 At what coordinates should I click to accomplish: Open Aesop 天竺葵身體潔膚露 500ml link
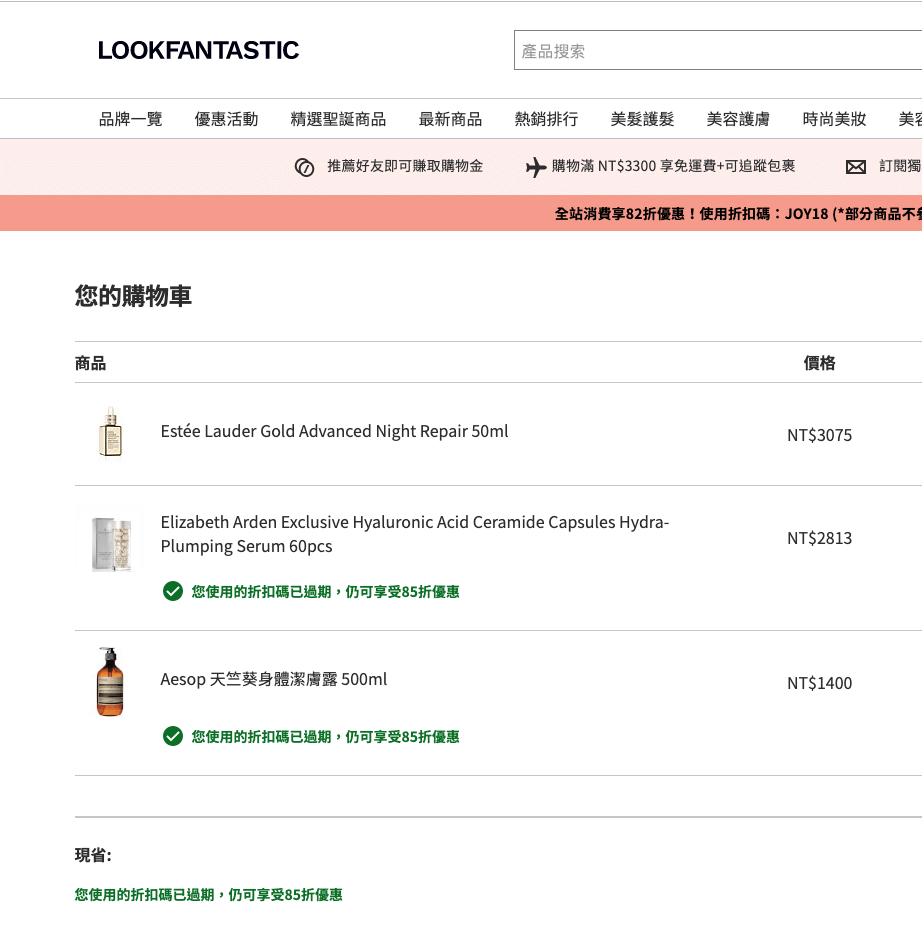pos(274,680)
